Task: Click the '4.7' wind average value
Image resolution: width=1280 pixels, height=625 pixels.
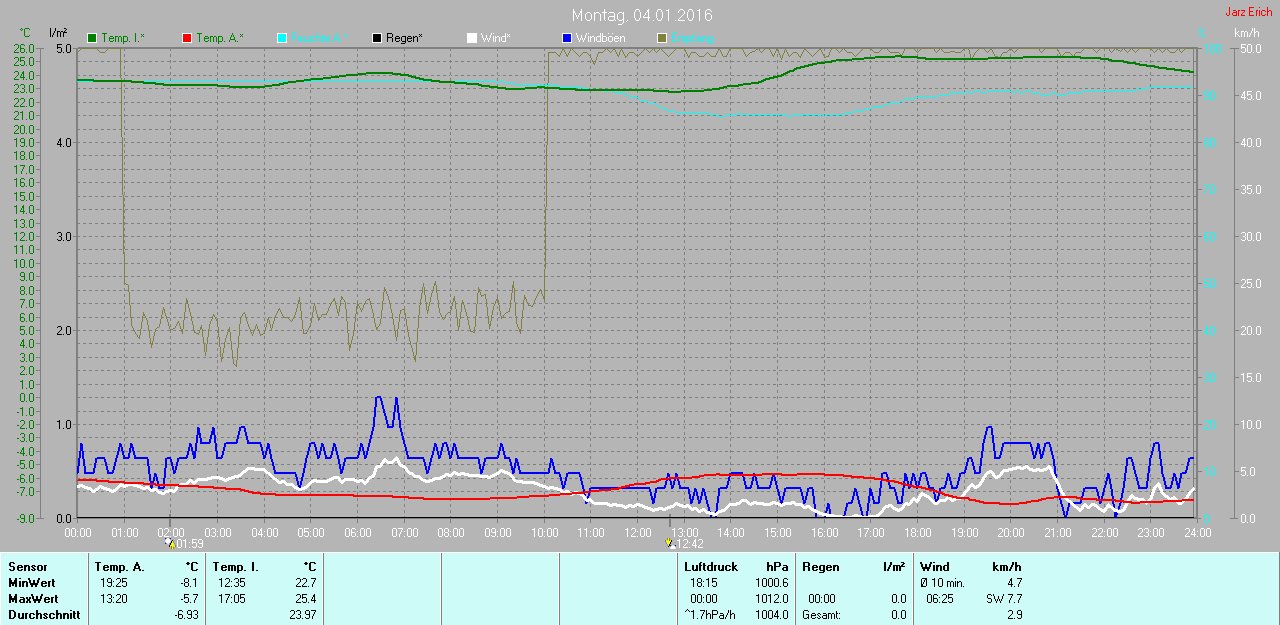Action: [1014, 583]
